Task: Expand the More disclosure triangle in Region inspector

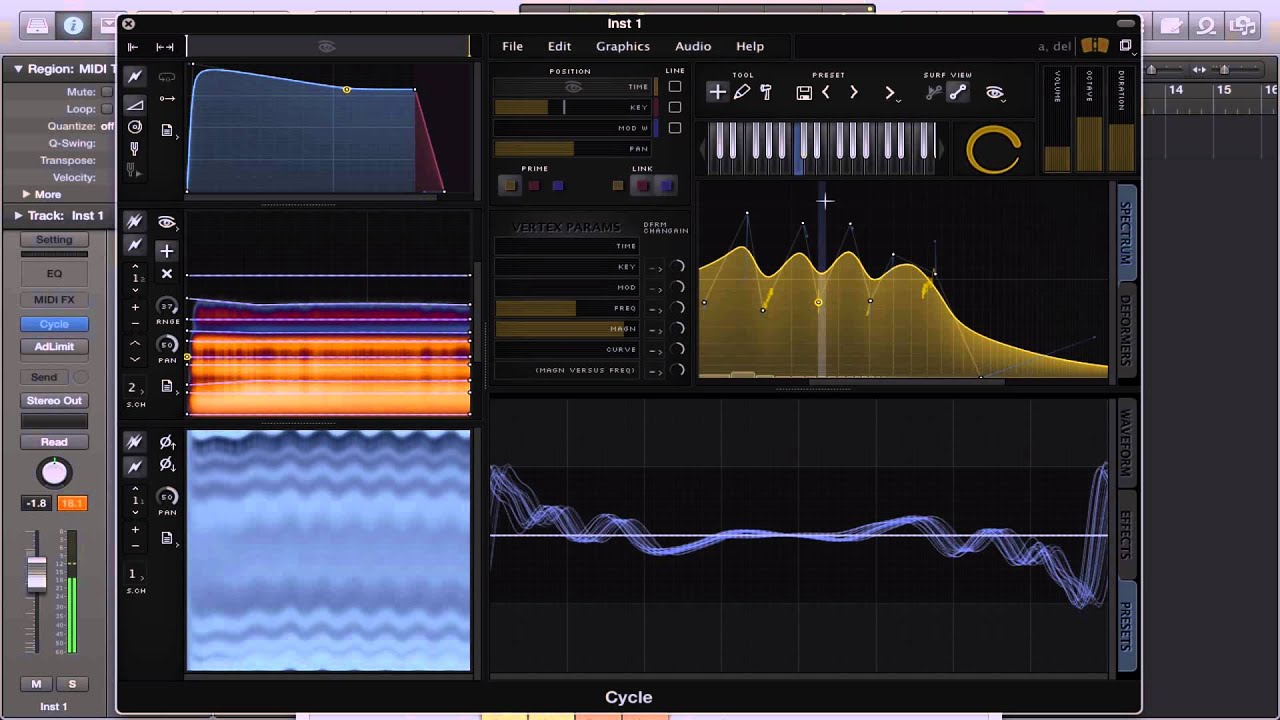Action: pos(27,194)
